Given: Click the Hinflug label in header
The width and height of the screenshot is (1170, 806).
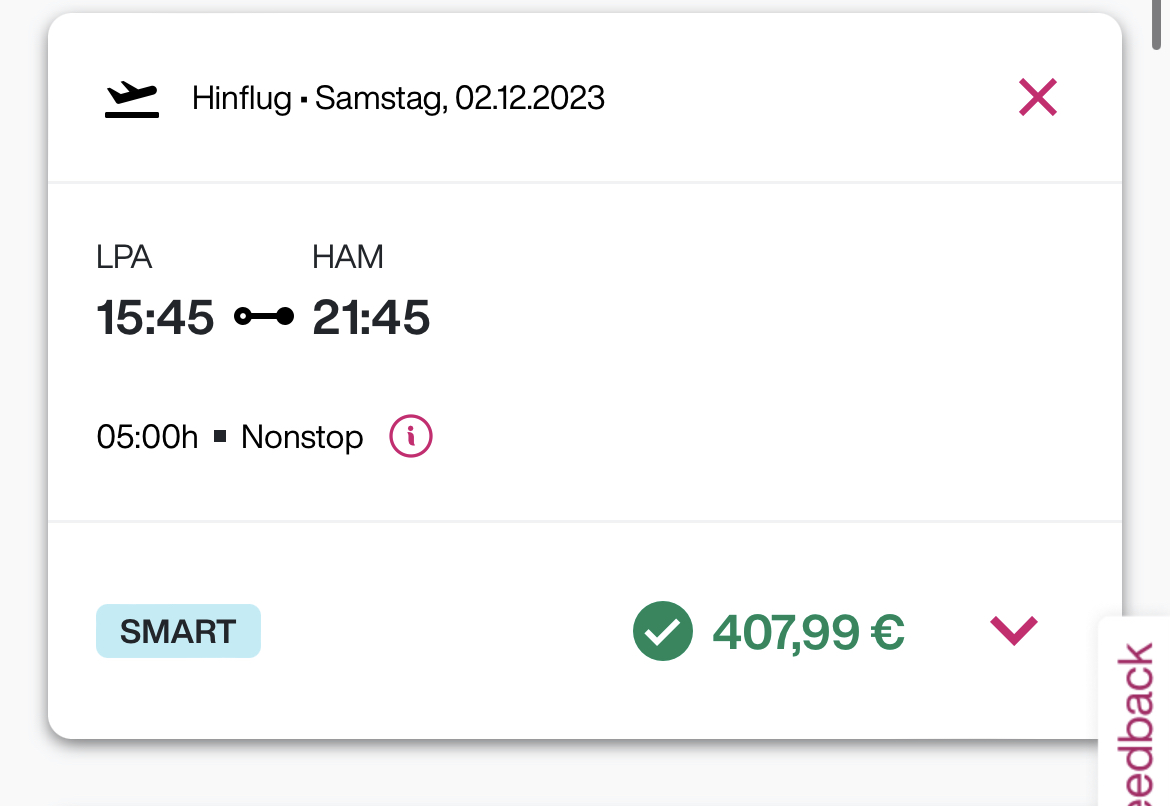Looking at the screenshot, I should click(242, 99).
